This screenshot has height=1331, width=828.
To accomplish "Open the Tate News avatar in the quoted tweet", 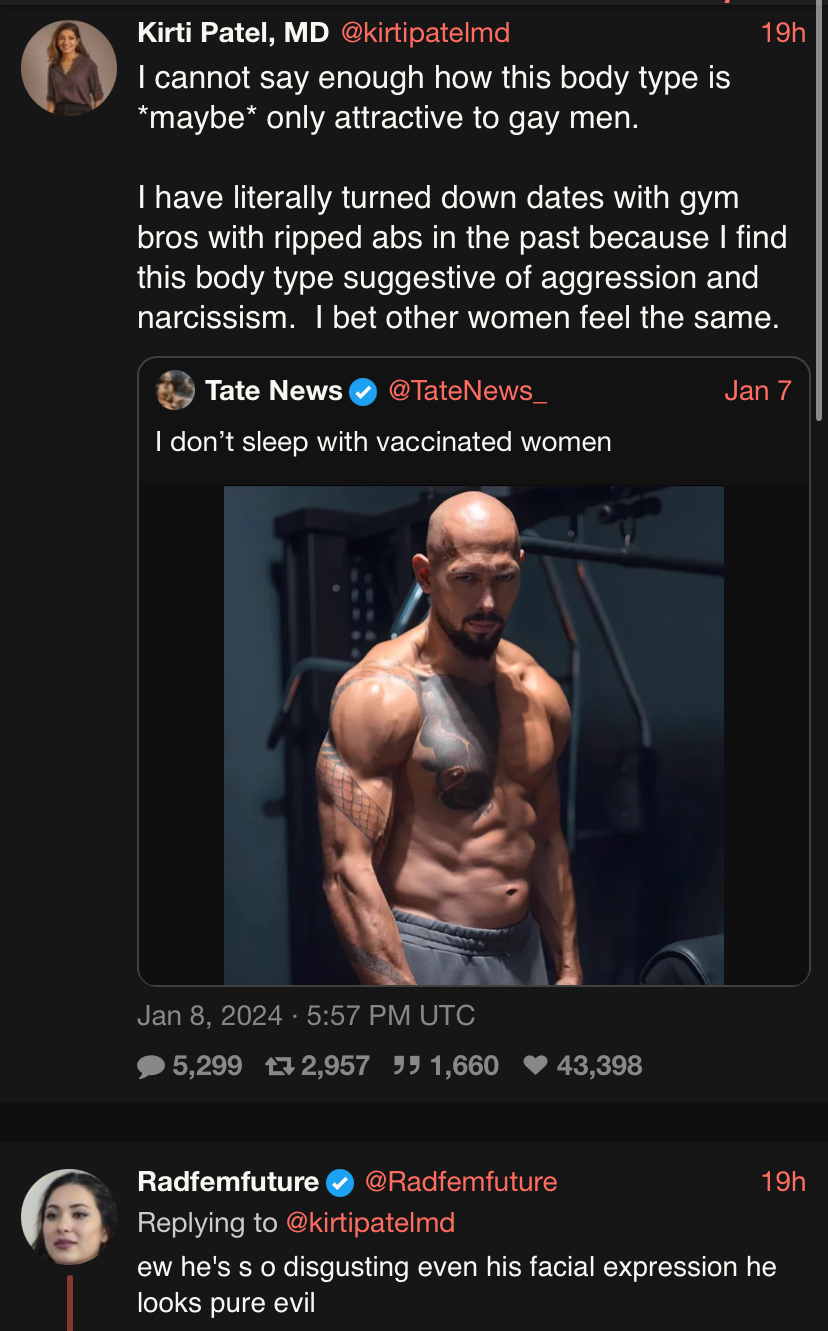I will (x=175, y=390).
